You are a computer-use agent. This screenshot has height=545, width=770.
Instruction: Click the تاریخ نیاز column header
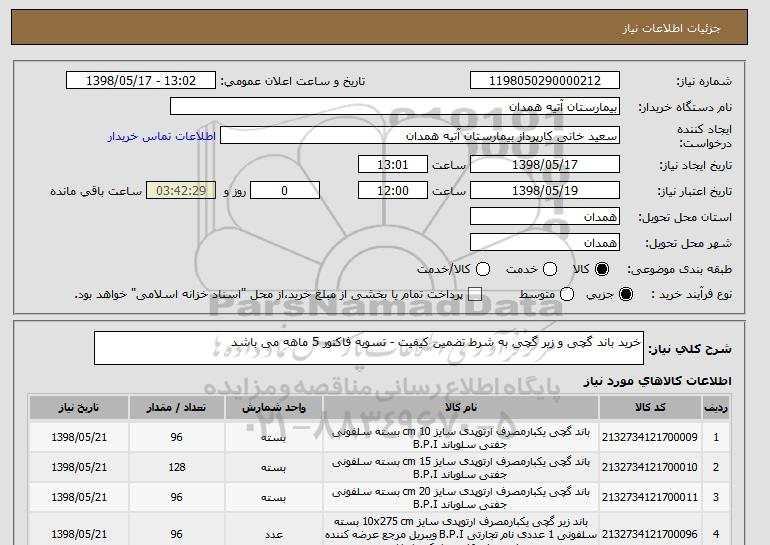(79, 408)
